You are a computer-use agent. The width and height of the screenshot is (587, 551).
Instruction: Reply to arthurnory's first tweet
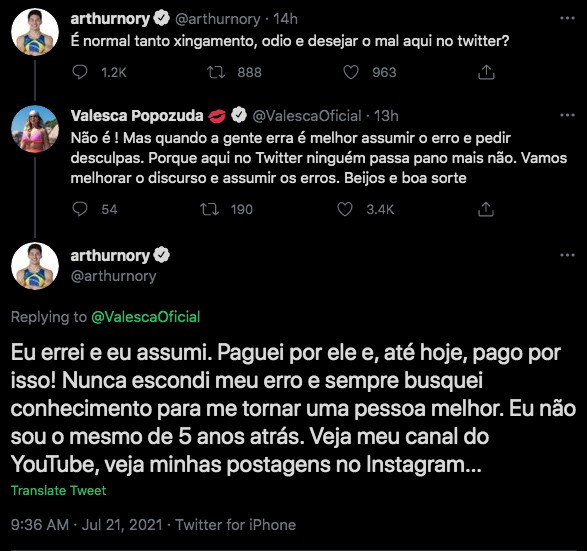coord(80,72)
